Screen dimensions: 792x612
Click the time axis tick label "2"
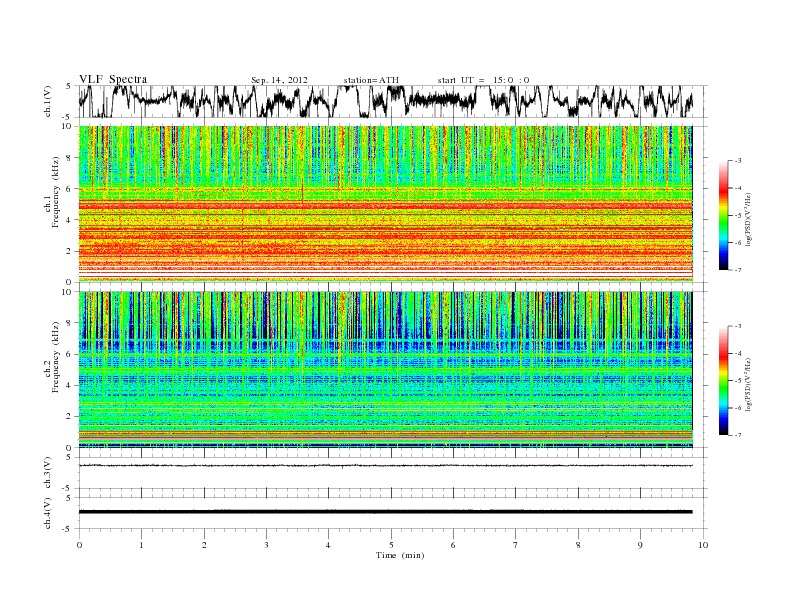point(204,545)
